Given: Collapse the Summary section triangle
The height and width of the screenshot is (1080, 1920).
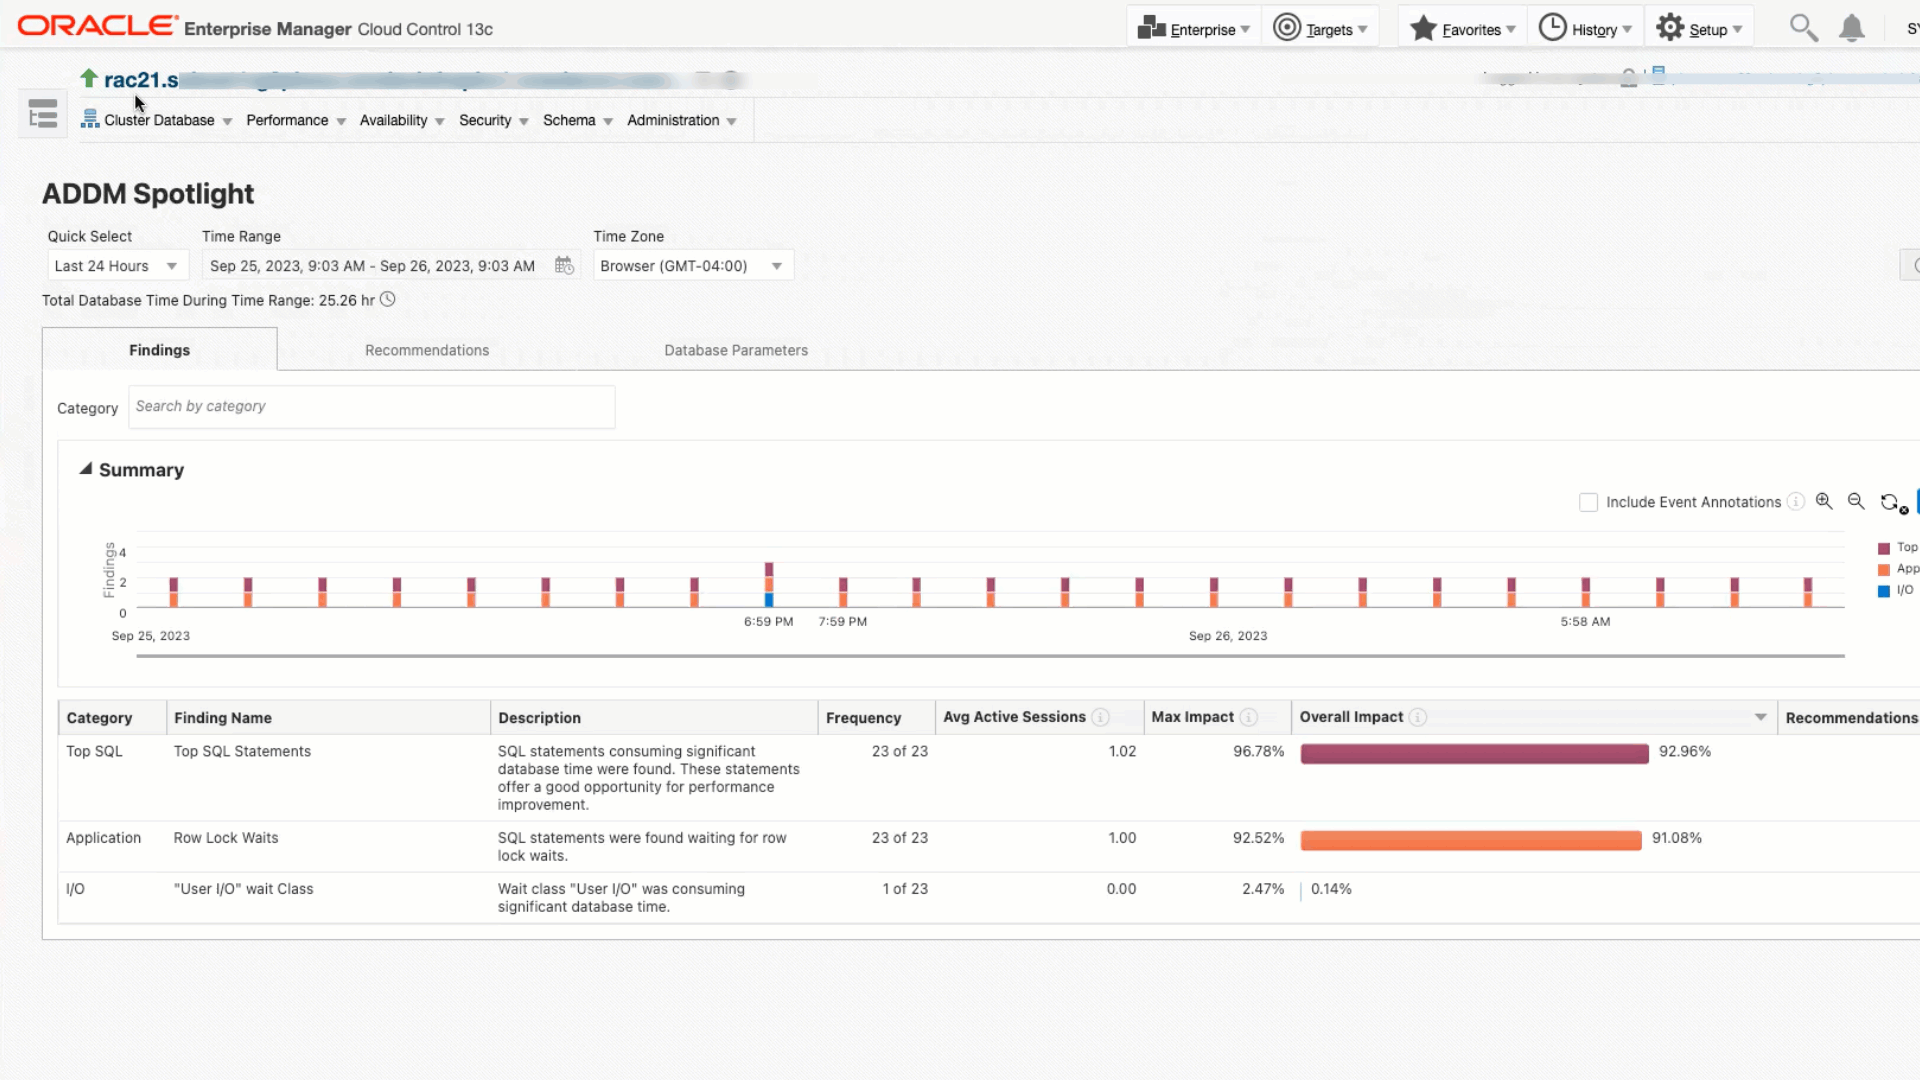Looking at the screenshot, I should [86, 469].
